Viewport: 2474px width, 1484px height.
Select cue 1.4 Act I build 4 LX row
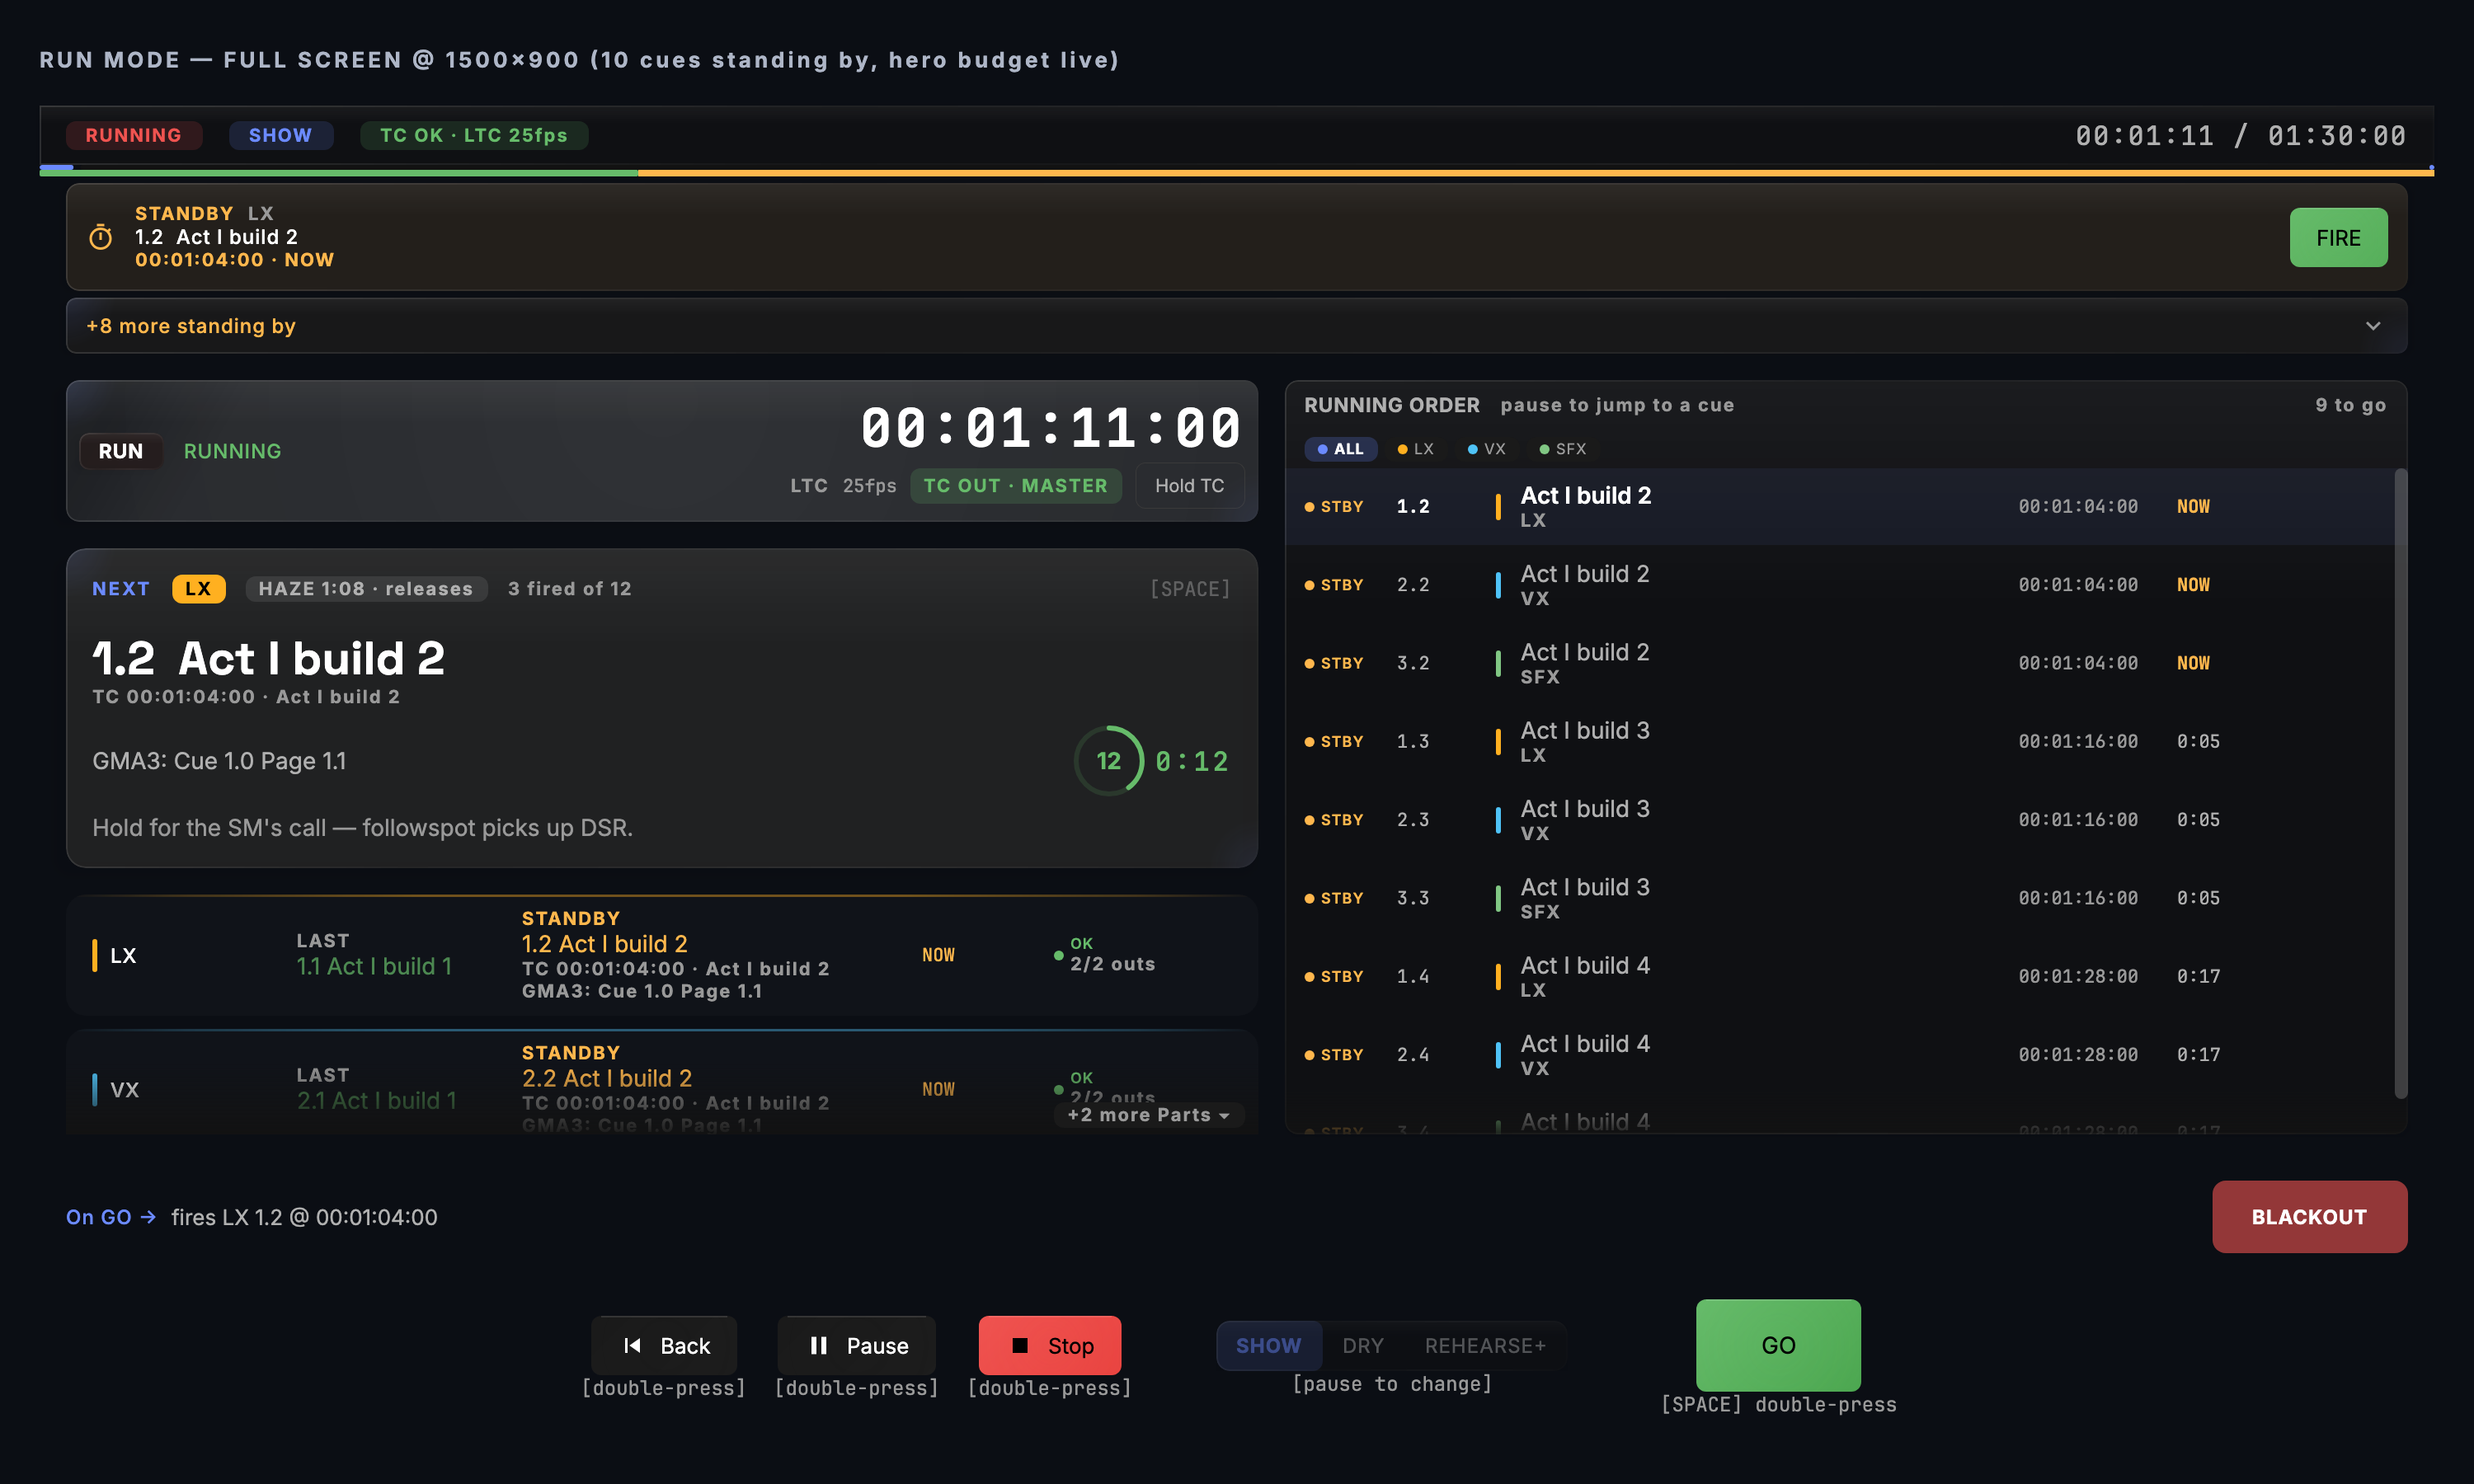pyautogui.click(x=1840, y=976)
